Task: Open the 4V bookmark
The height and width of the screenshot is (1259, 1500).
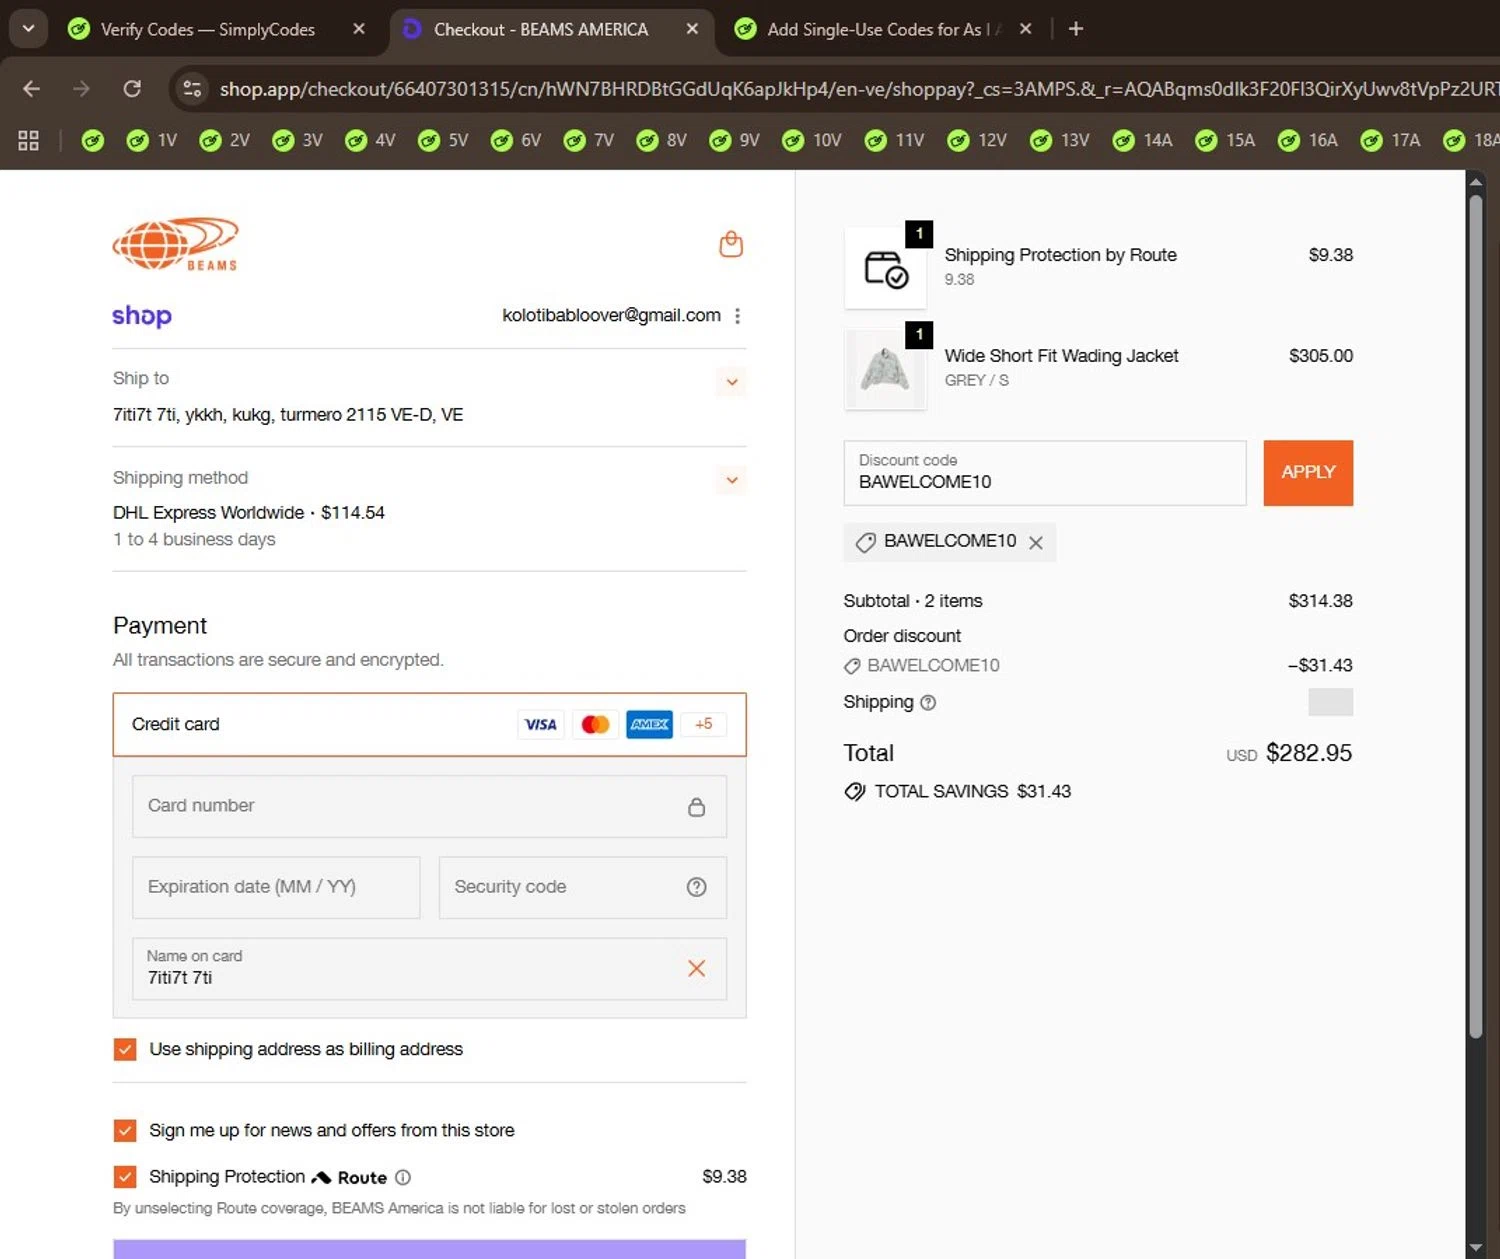Action: pos(371,140)
